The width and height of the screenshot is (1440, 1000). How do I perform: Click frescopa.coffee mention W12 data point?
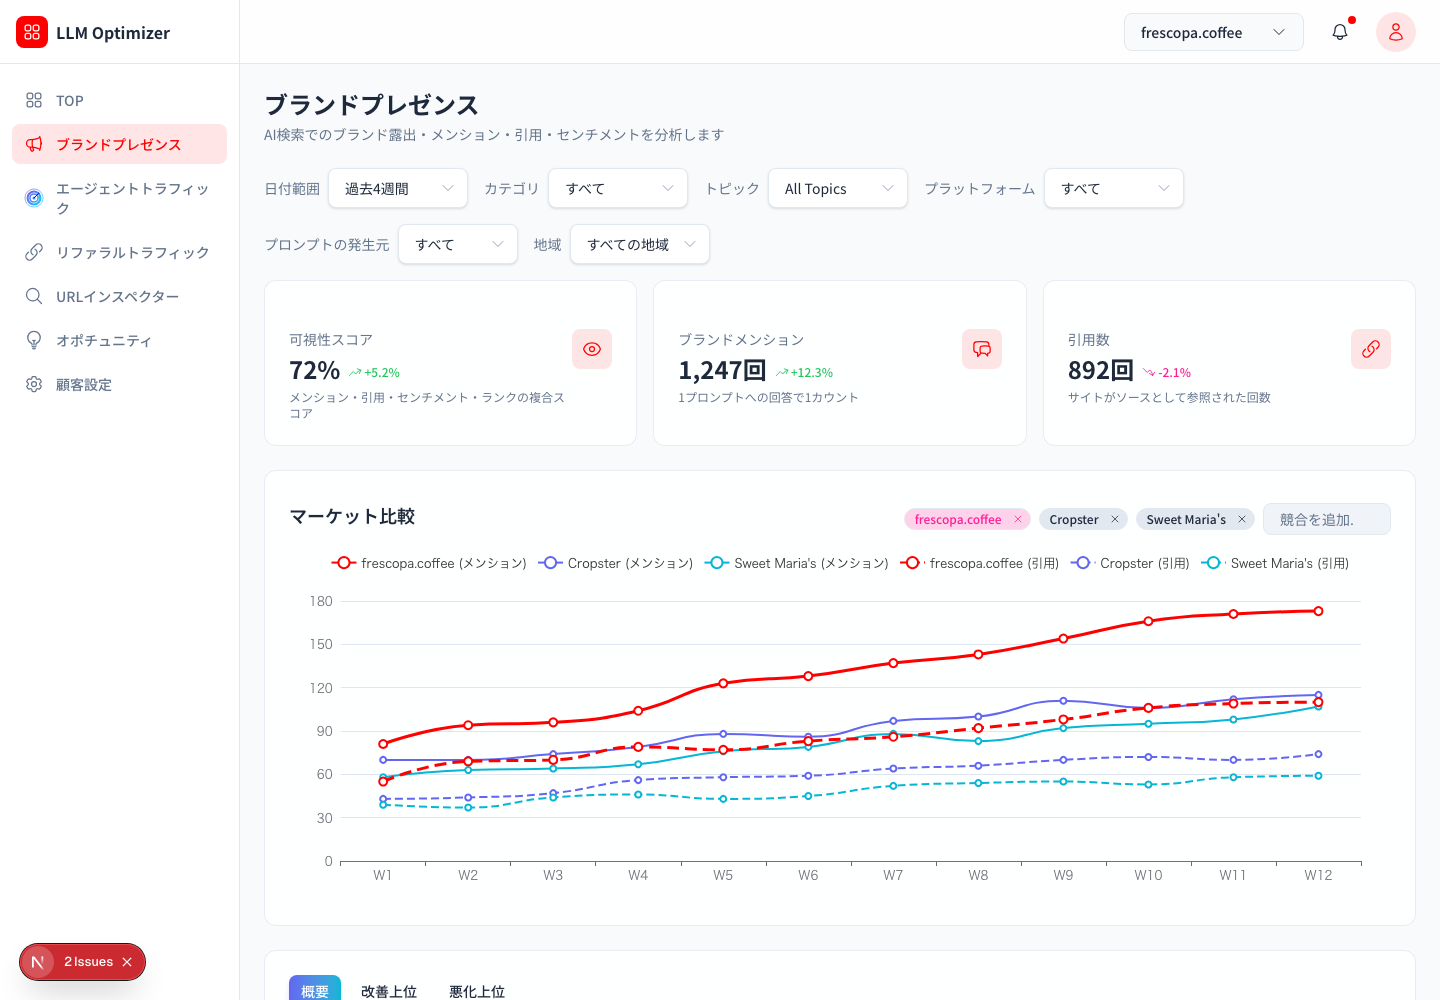(1318, 611)
